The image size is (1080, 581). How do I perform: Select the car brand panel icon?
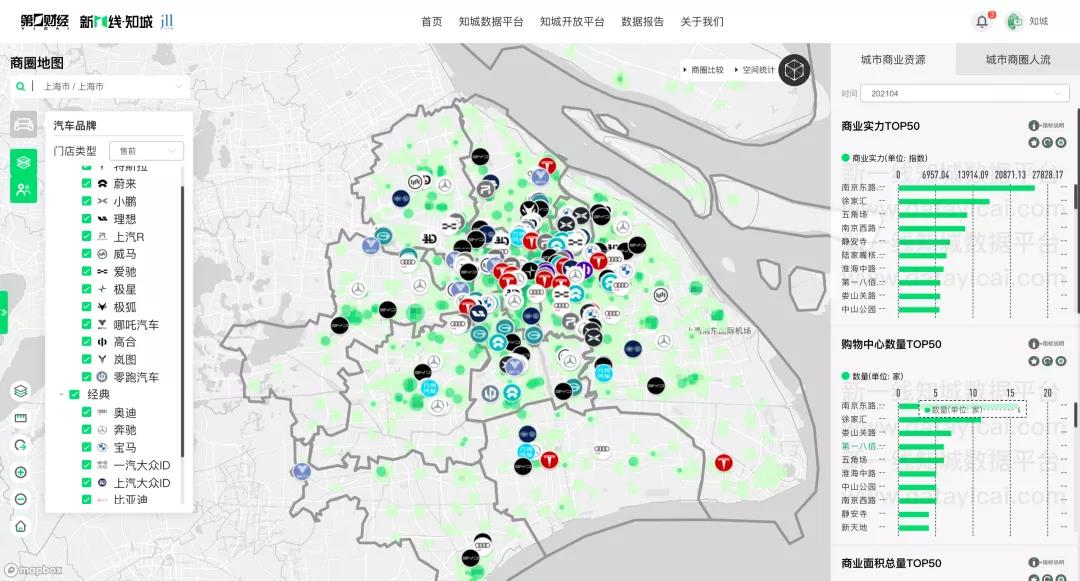tap(23, 126)
